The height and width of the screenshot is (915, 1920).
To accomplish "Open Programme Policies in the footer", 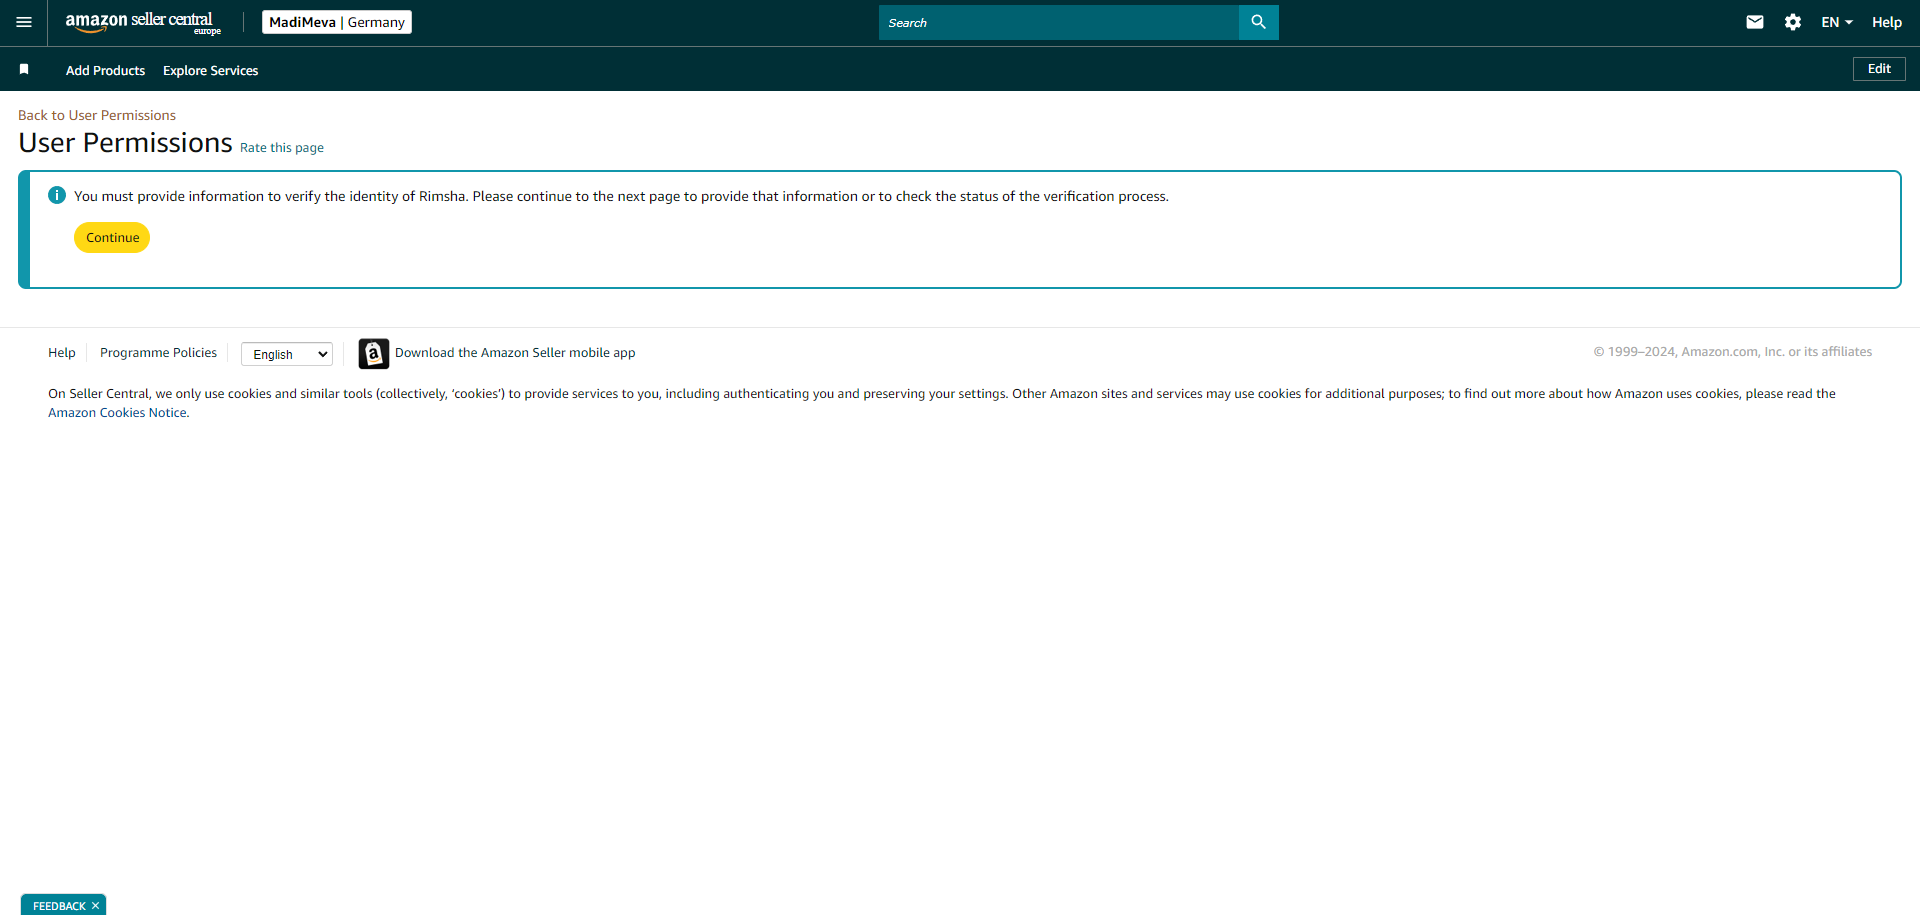I will (x=158, y=352).
